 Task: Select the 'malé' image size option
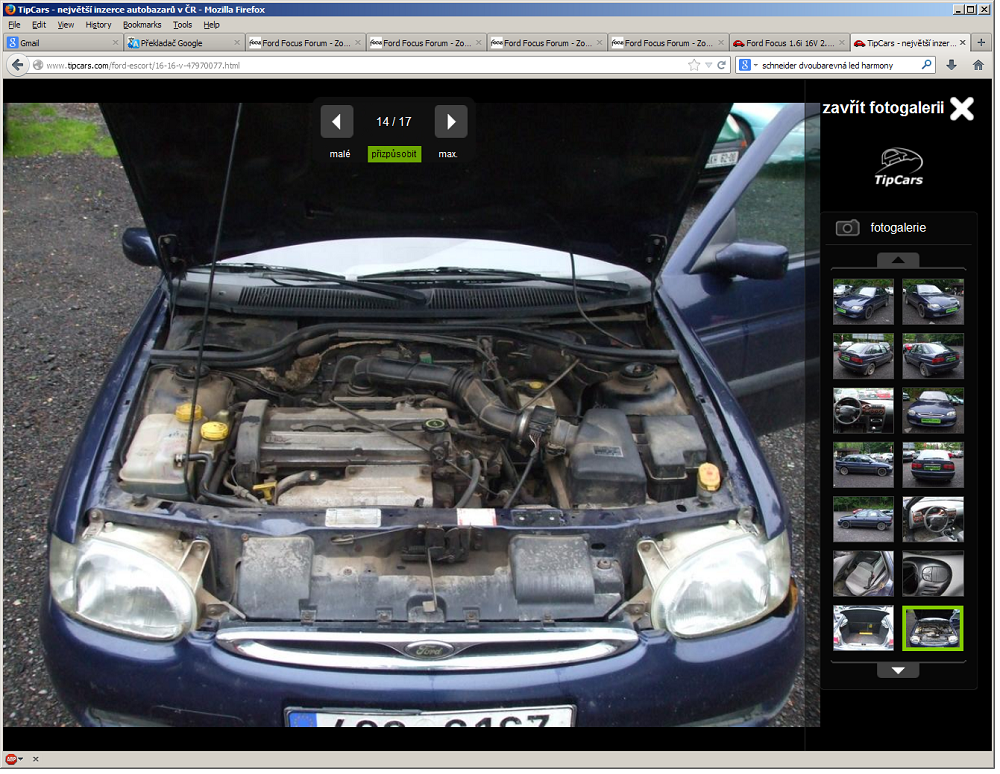(340, 154)
